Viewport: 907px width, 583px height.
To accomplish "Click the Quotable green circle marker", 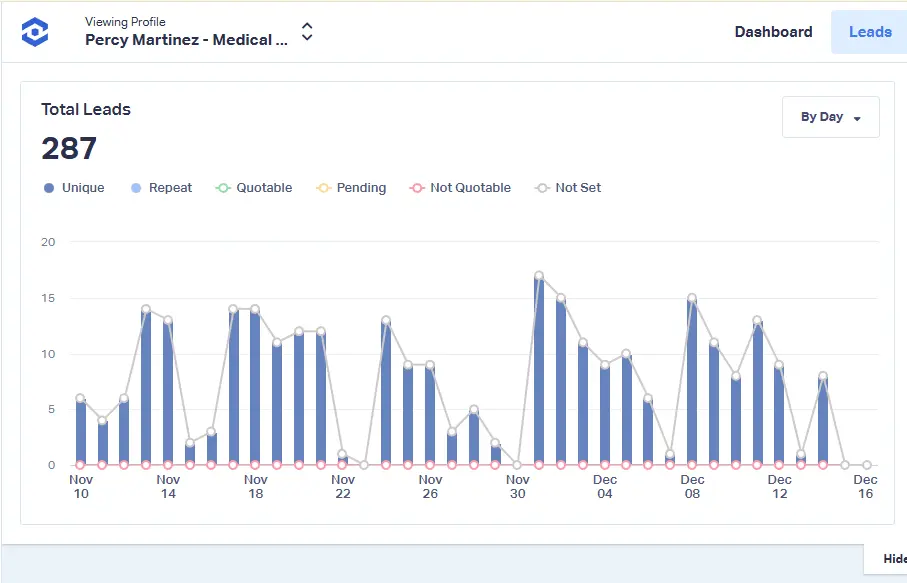I will (x=224, y=188).
